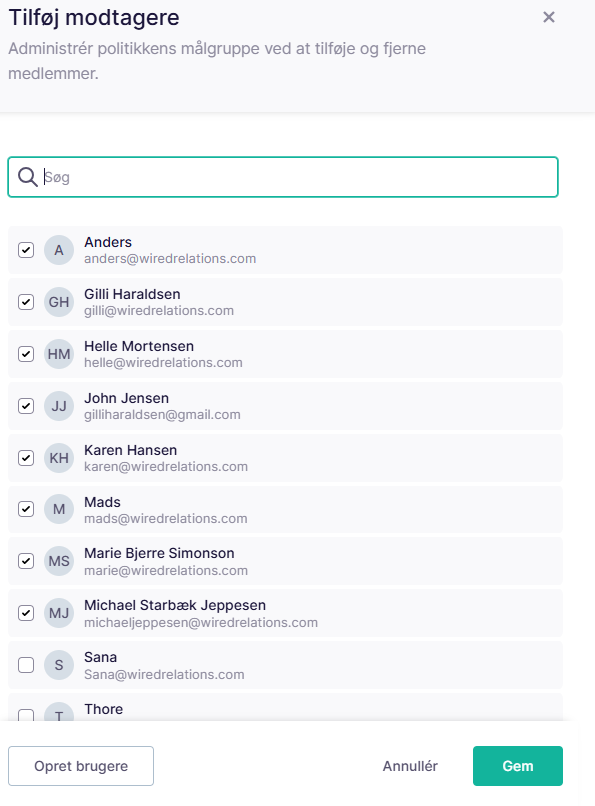Click the Anders avatar icon

coord(59,250)
